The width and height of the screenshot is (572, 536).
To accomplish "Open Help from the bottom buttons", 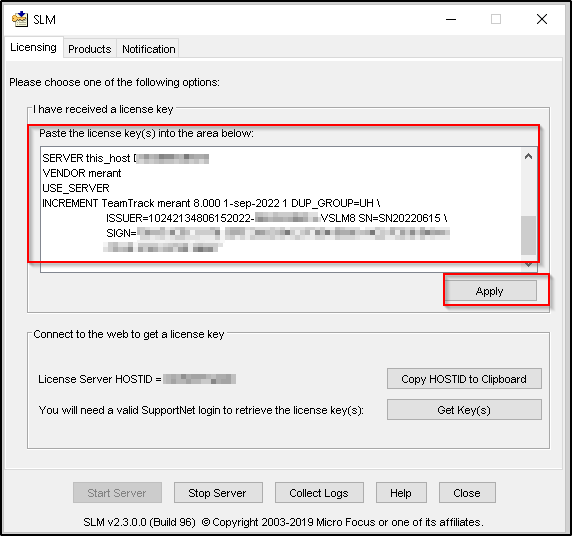I will click(401, 493).
